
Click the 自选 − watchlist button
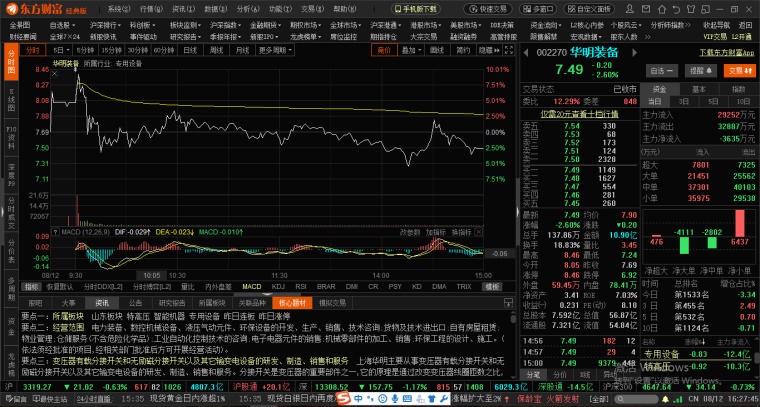662,71
